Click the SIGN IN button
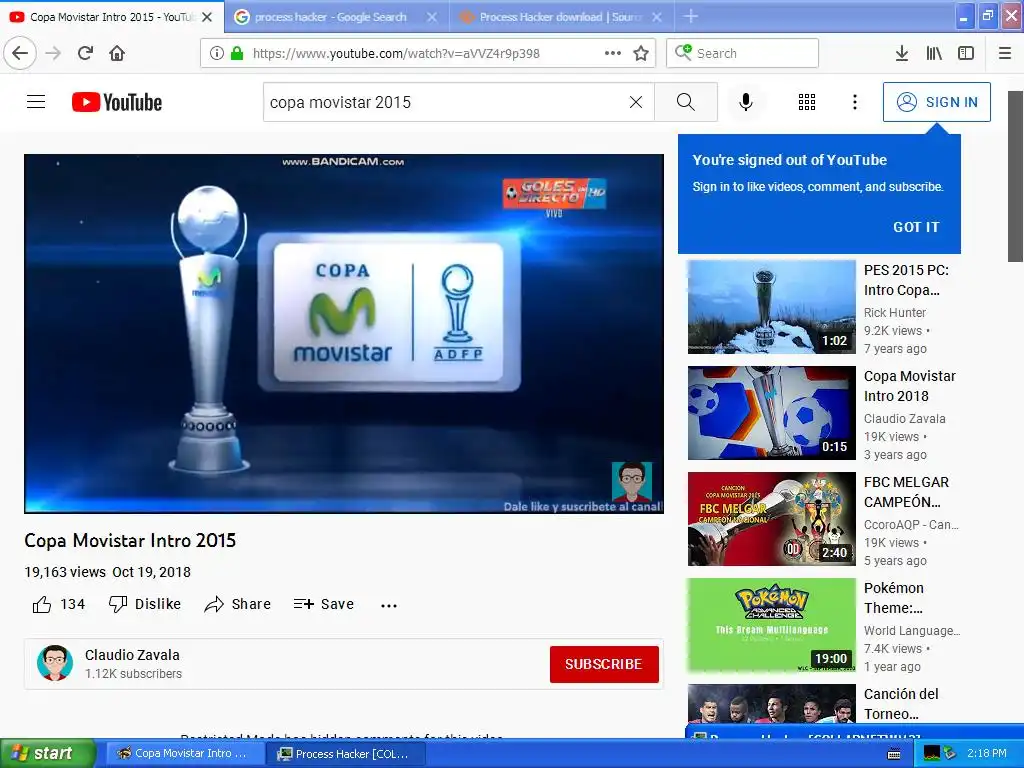This screenshot has width=1024, height=768. coord(936,102)
